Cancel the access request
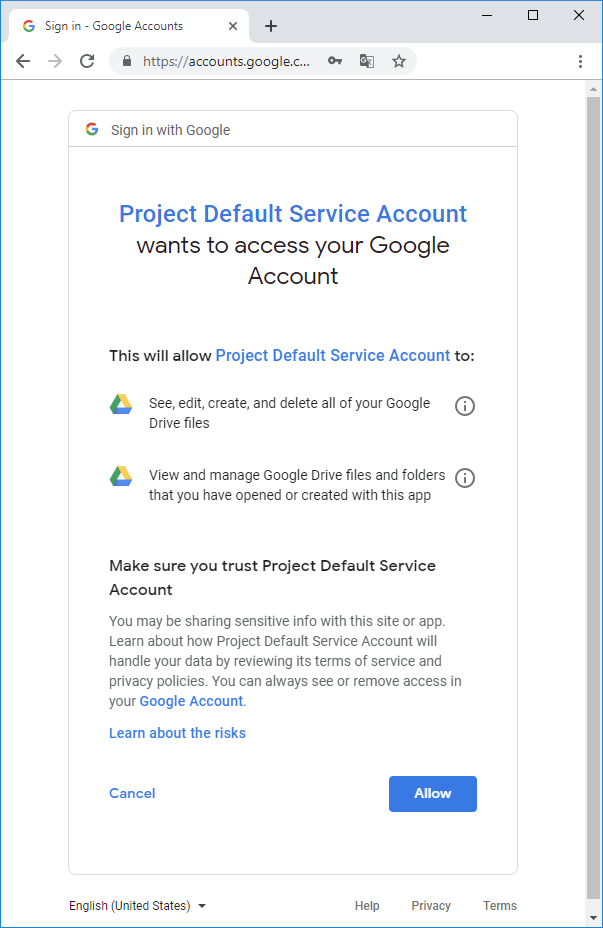Viewport: 603px width, 928px height. (x=132, y=793)
